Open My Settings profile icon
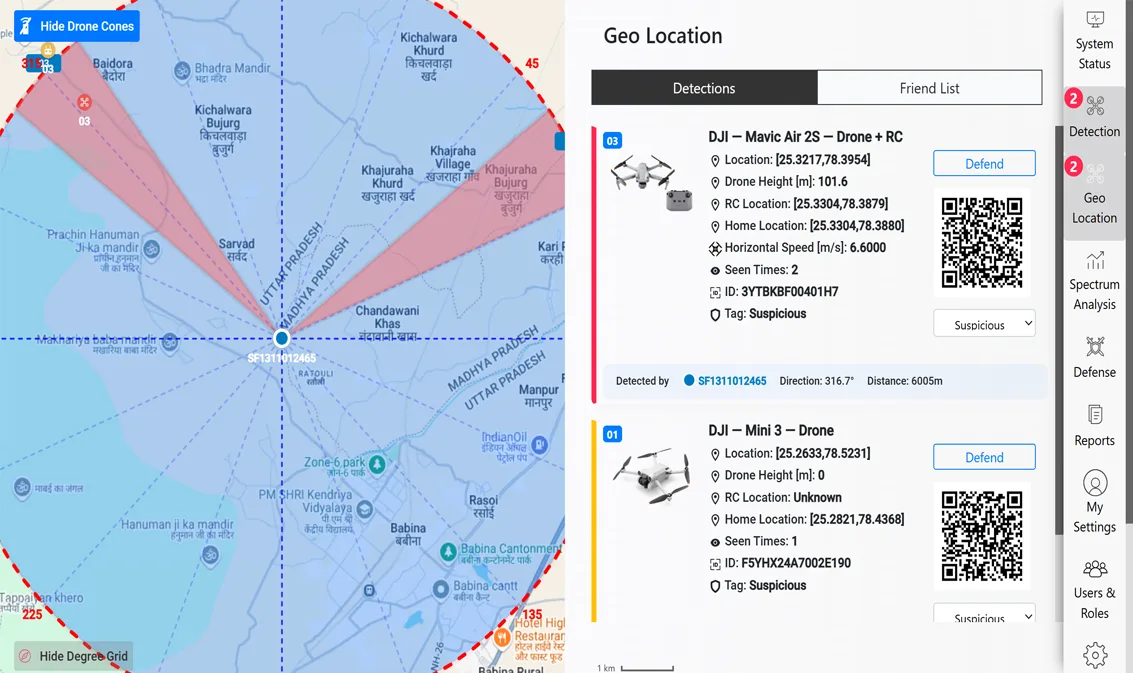Image resolution: width=1133 pixels, height=673 pixels. pos(1095,483)
